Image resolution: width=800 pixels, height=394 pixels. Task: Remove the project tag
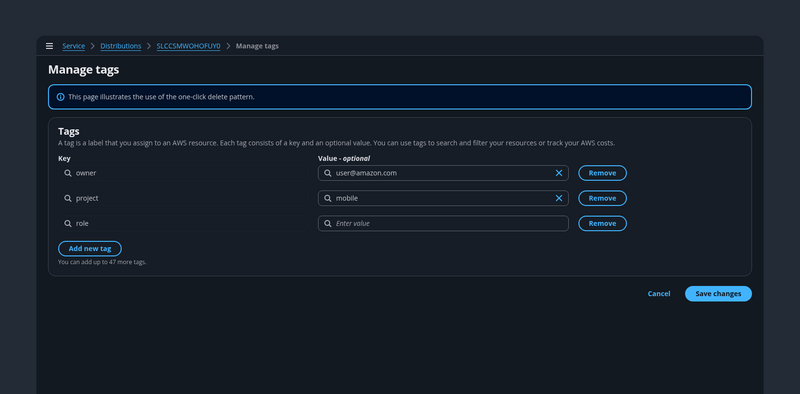point(602,198)
